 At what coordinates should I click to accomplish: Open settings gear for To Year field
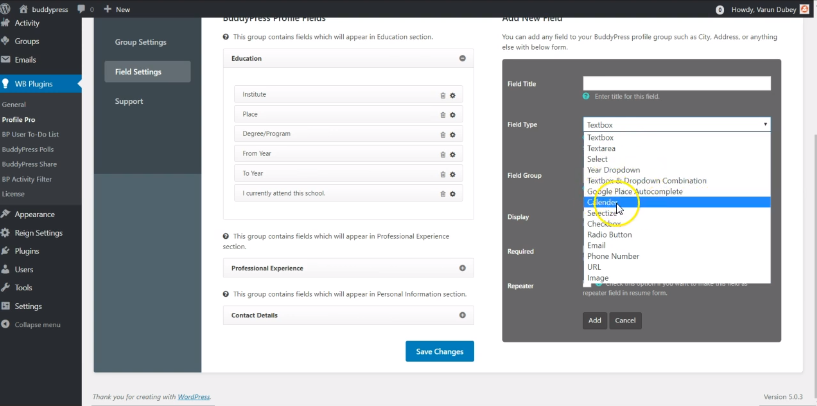(x=453, y=174)
